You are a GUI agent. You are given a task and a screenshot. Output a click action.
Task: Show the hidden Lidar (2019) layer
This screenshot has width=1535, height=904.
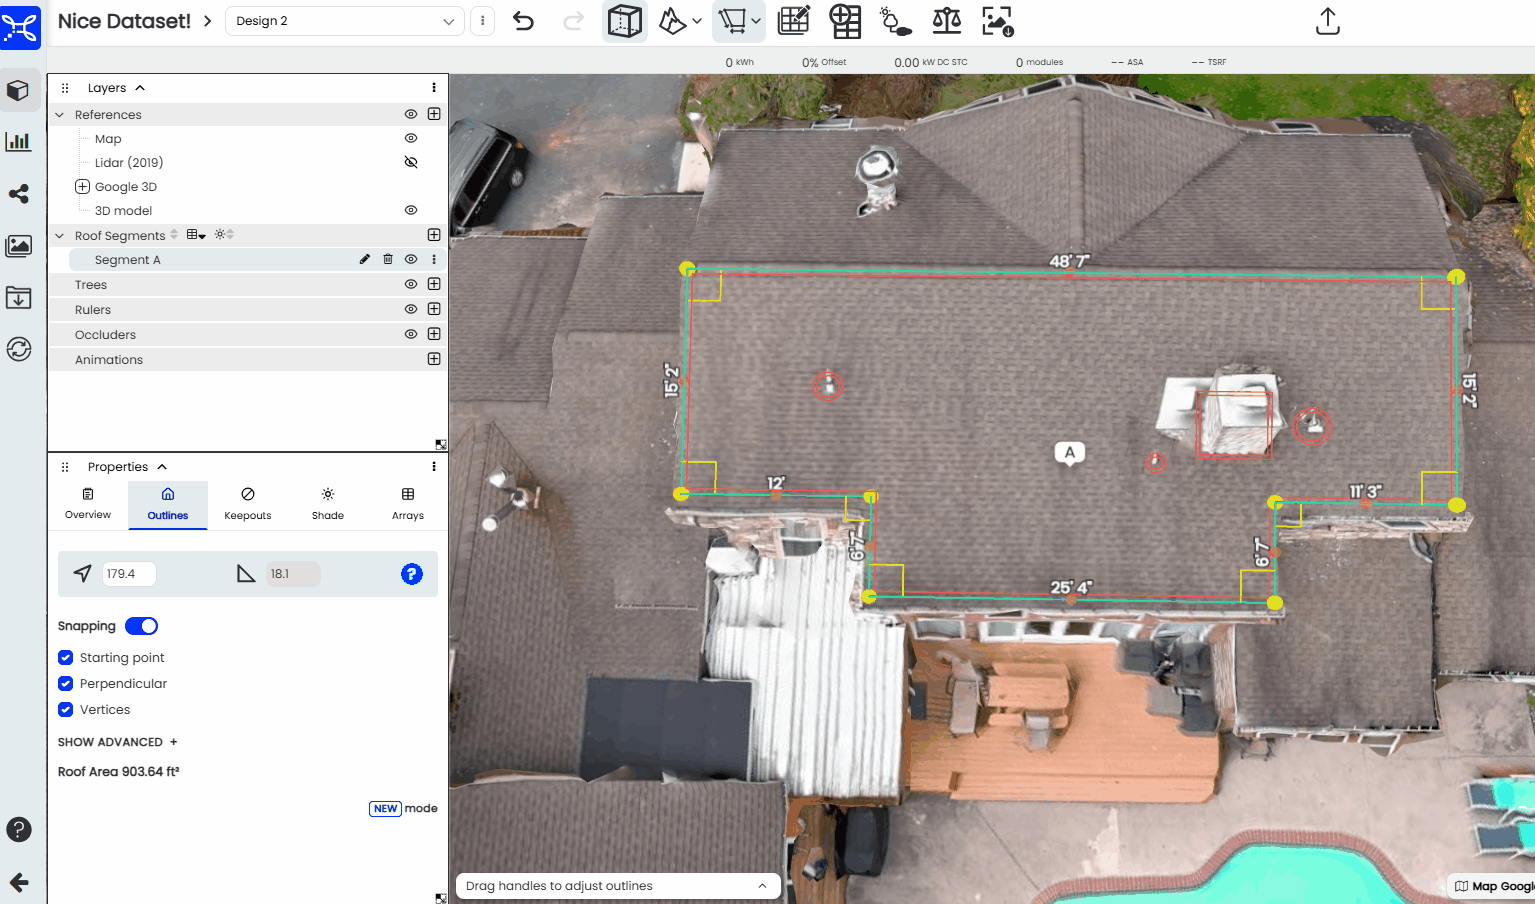[x=411, y=162]
